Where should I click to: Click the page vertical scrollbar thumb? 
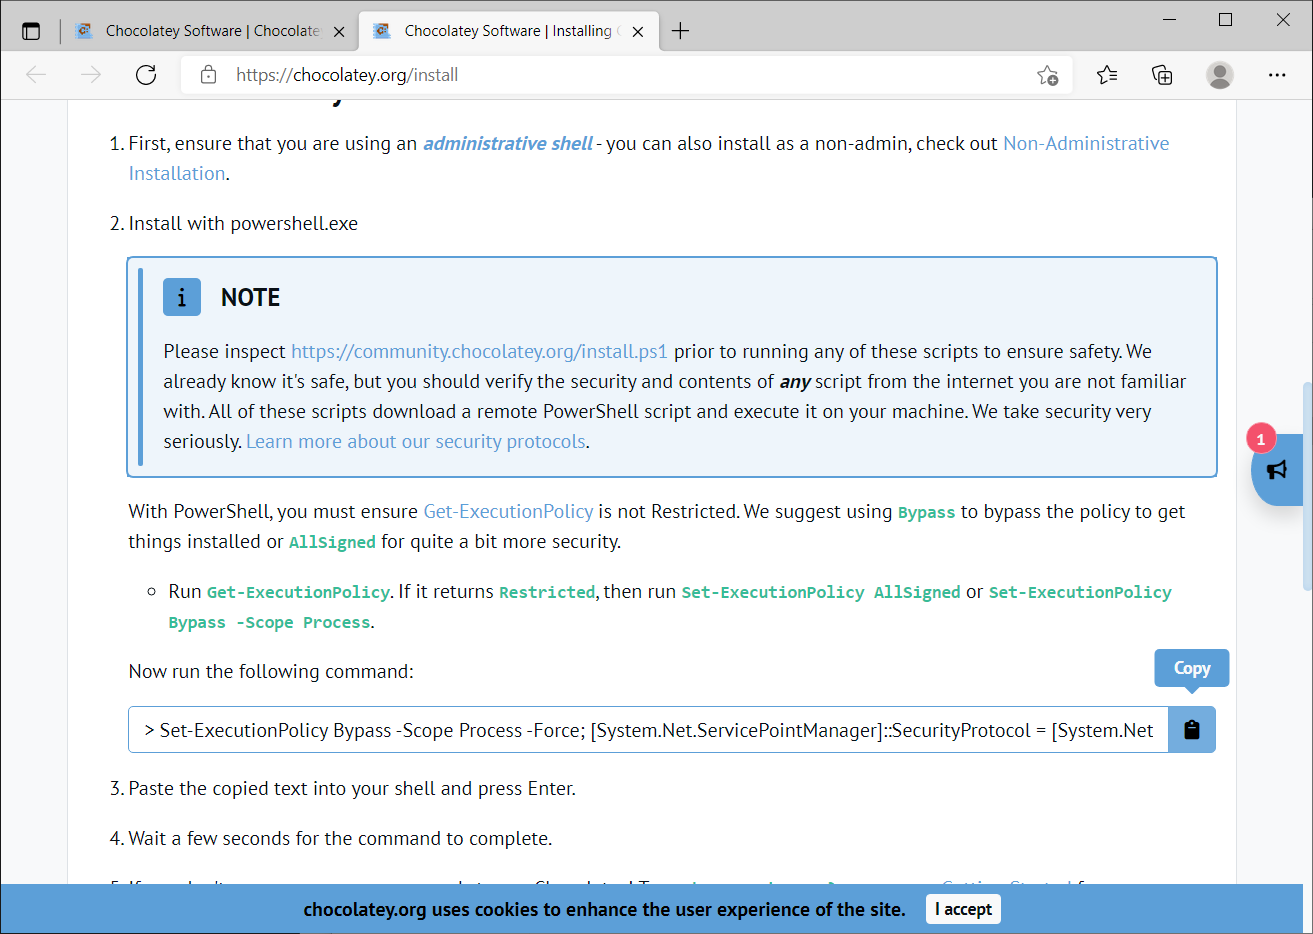1307,486
